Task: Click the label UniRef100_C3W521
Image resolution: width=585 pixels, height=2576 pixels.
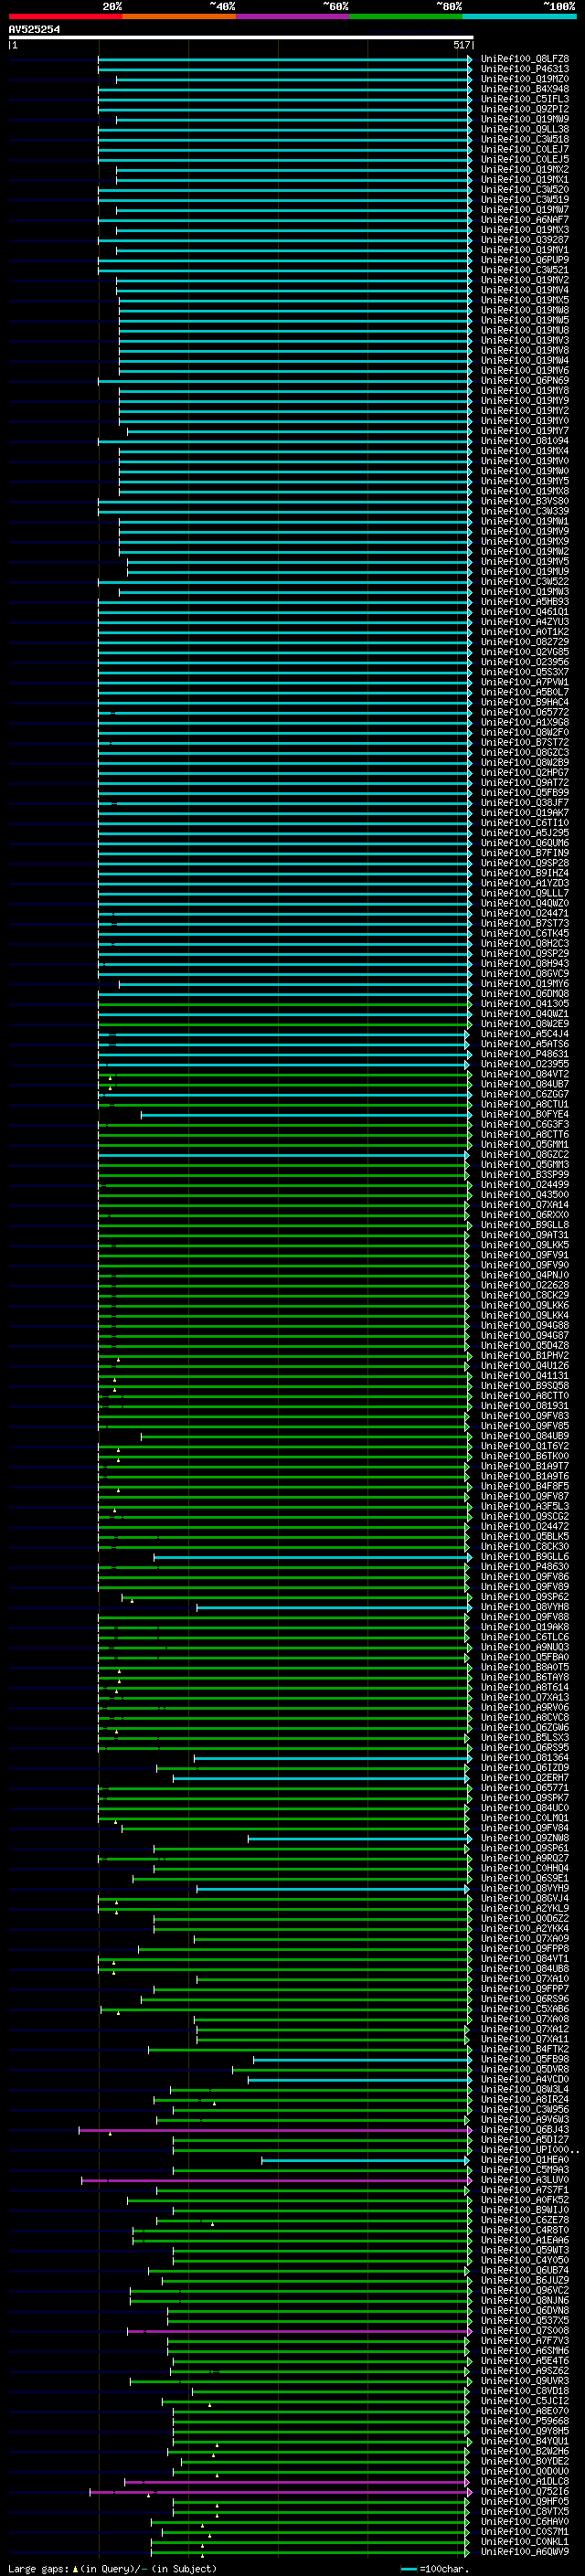Action: tap(525, 270)
